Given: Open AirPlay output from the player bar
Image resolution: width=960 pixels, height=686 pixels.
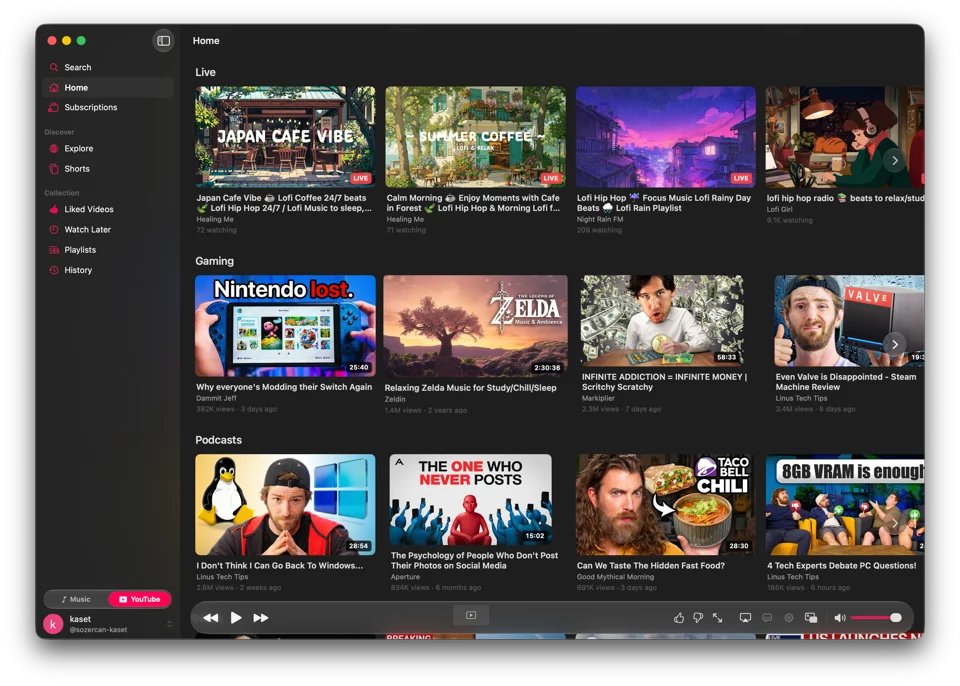Looking at the screenshot, I should [745, 618].
